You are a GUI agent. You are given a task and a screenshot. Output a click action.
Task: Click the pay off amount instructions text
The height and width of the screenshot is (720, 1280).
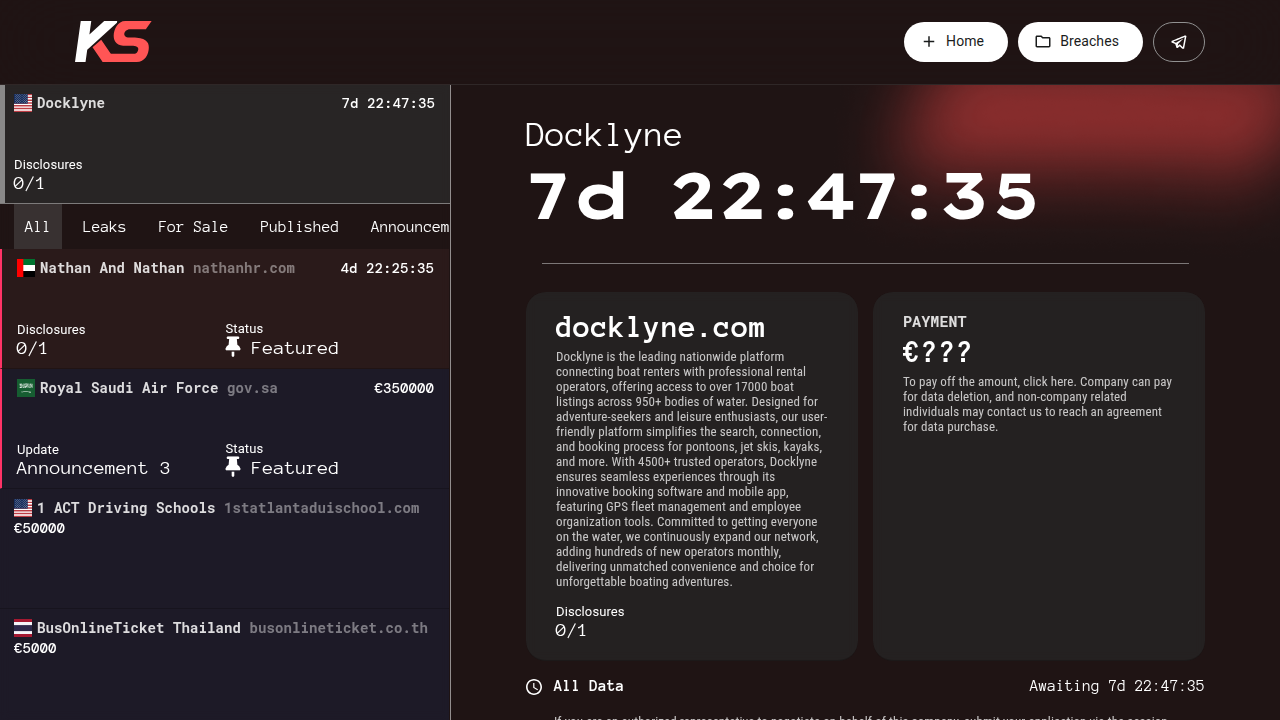point(1038,404)
